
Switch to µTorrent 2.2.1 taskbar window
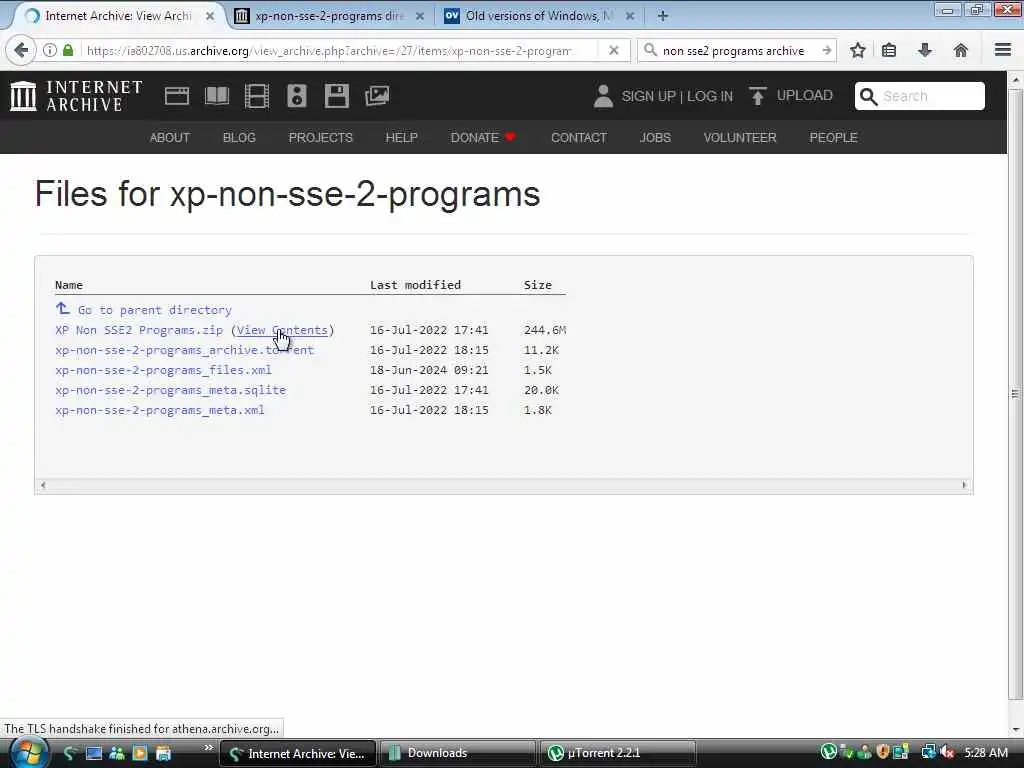coord(618,753)
